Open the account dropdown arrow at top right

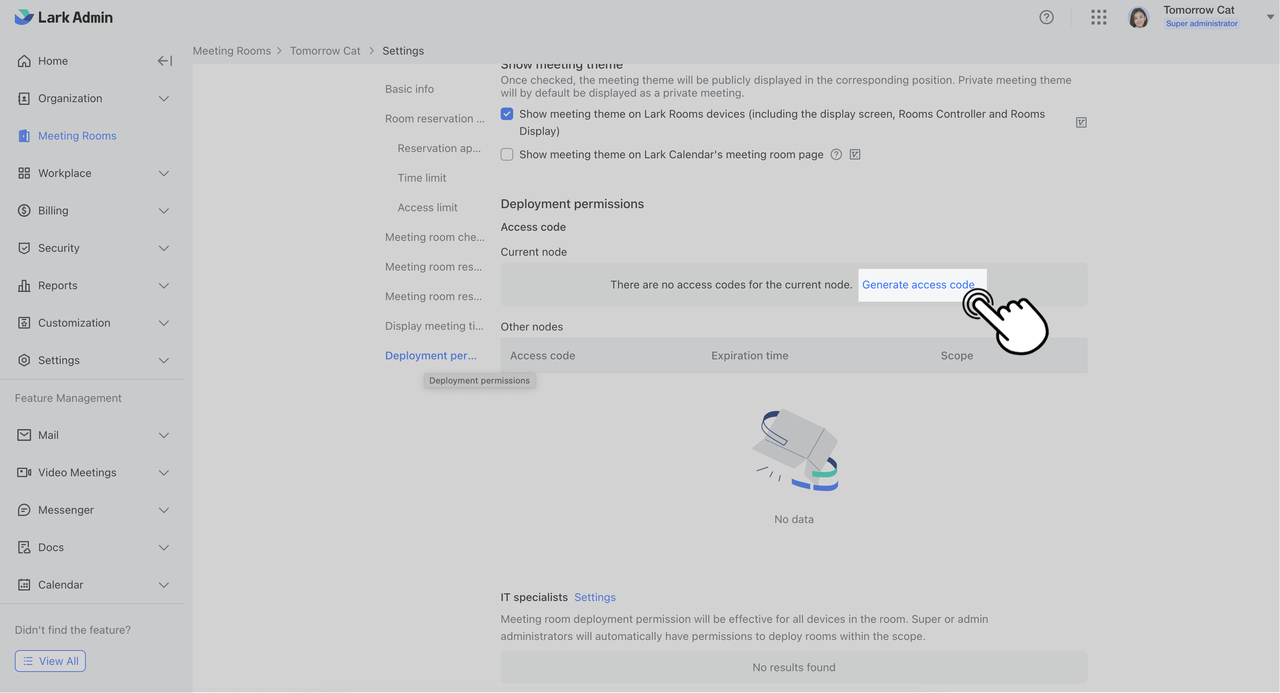(x=1271, y=17)
